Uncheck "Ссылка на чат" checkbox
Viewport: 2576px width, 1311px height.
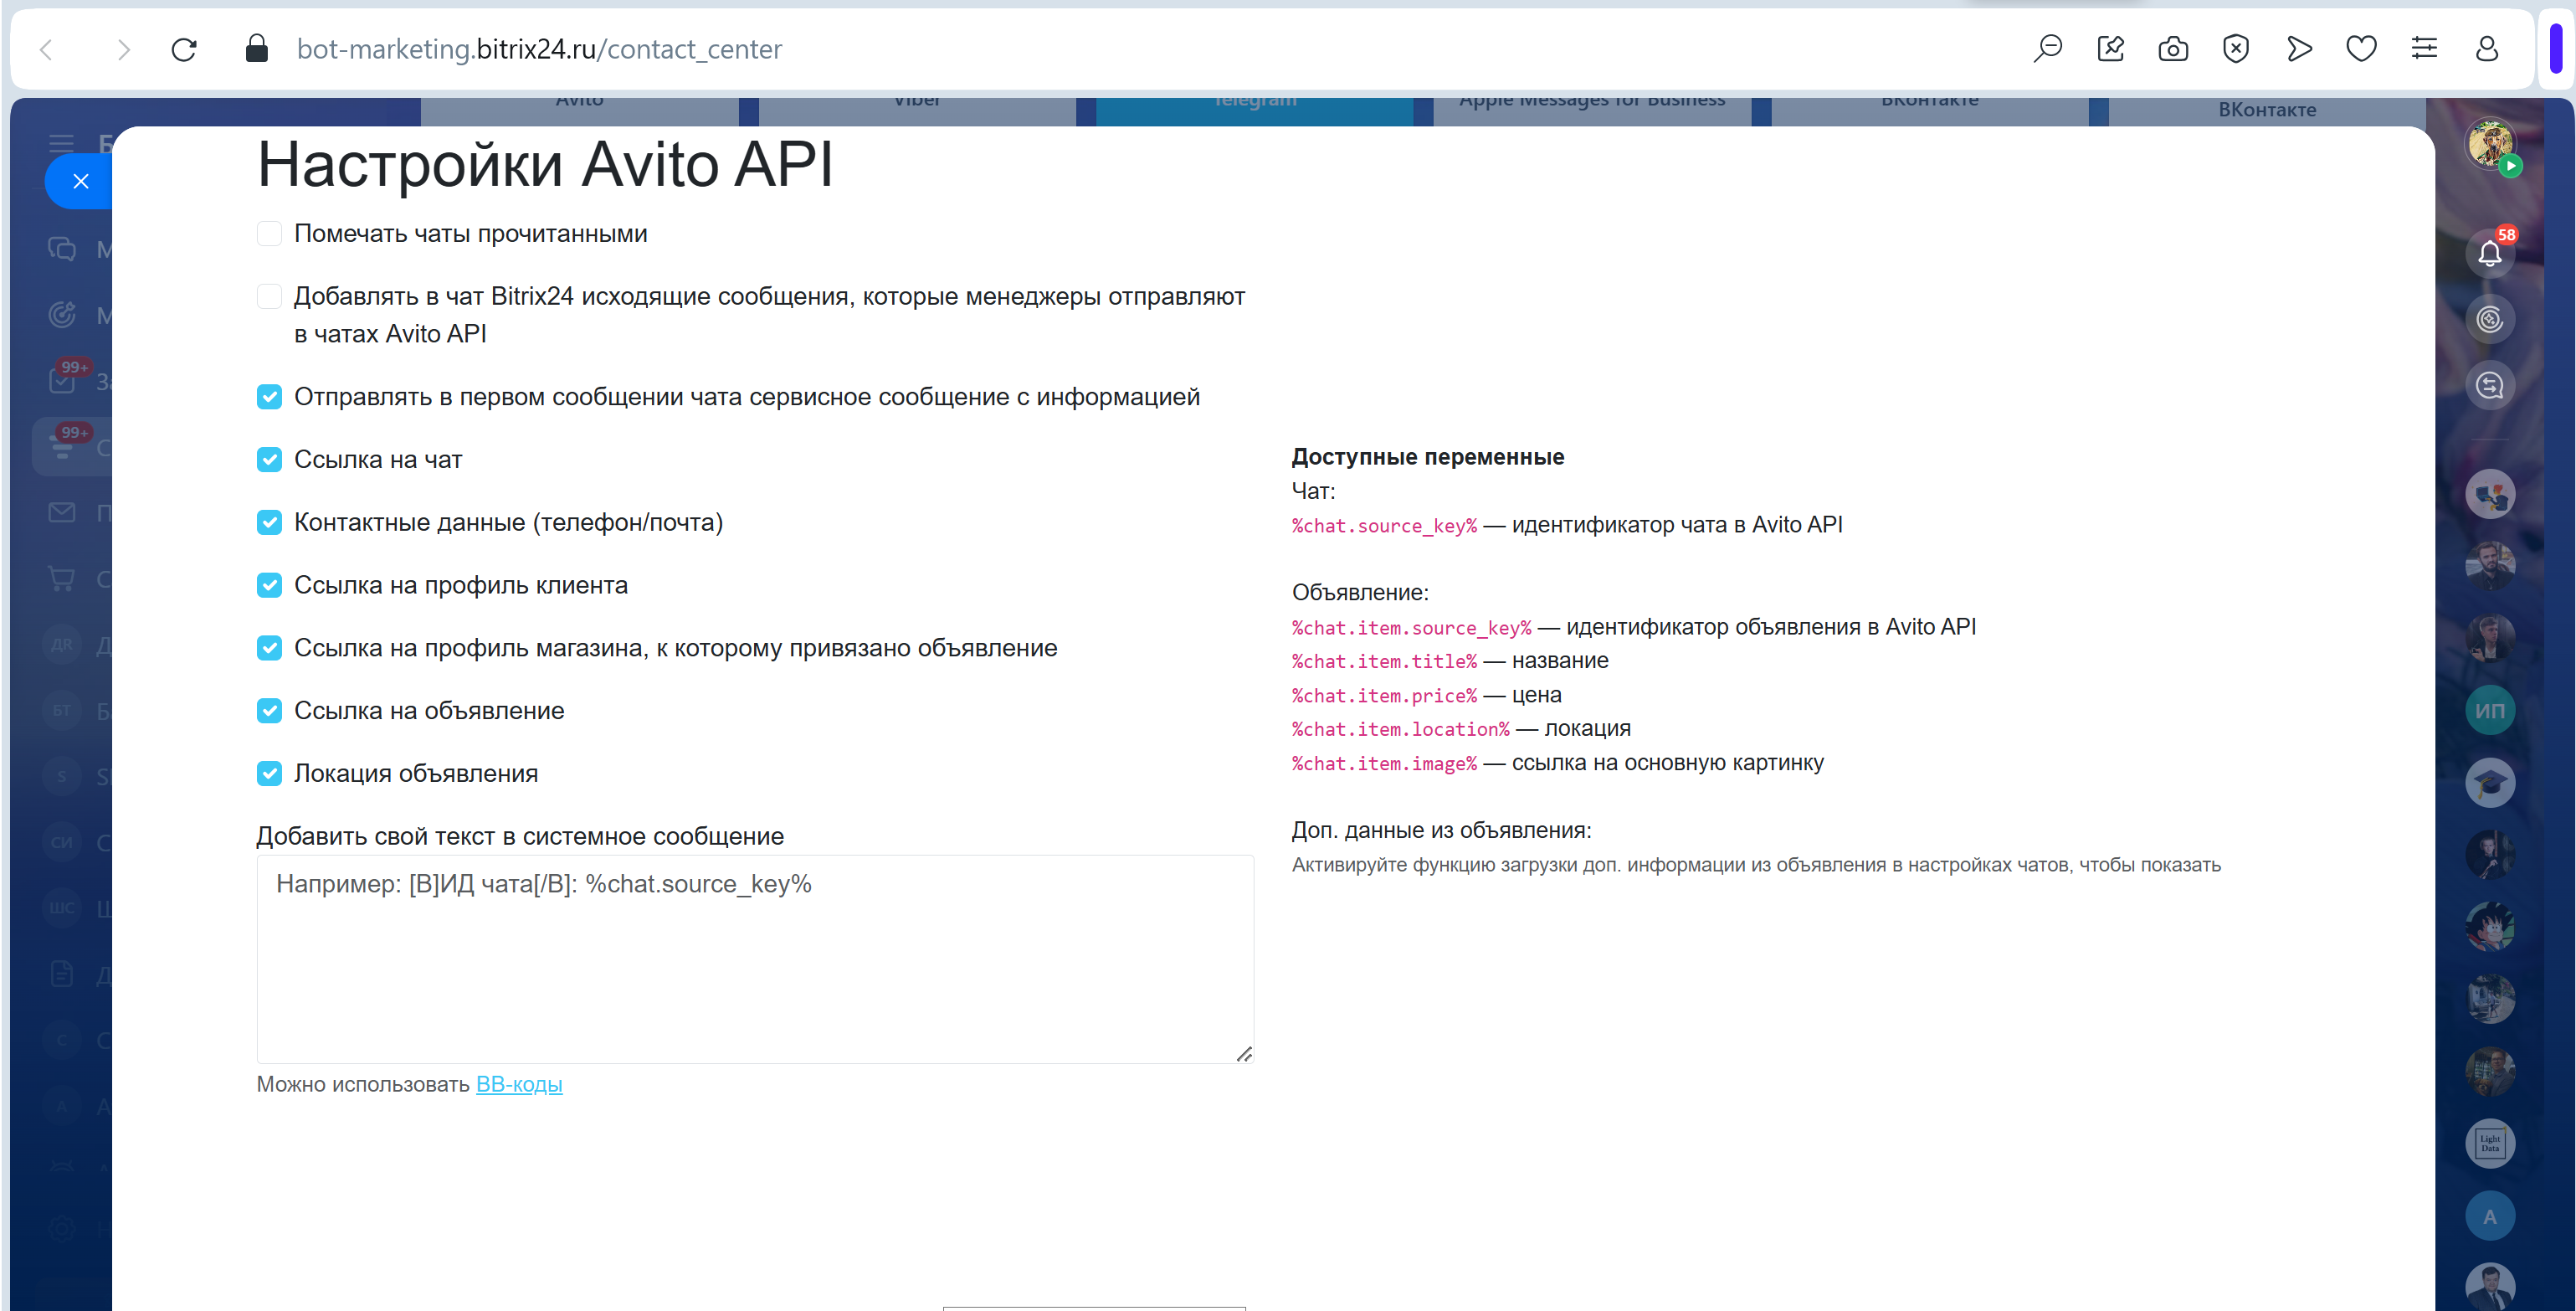tap(269, 460)
